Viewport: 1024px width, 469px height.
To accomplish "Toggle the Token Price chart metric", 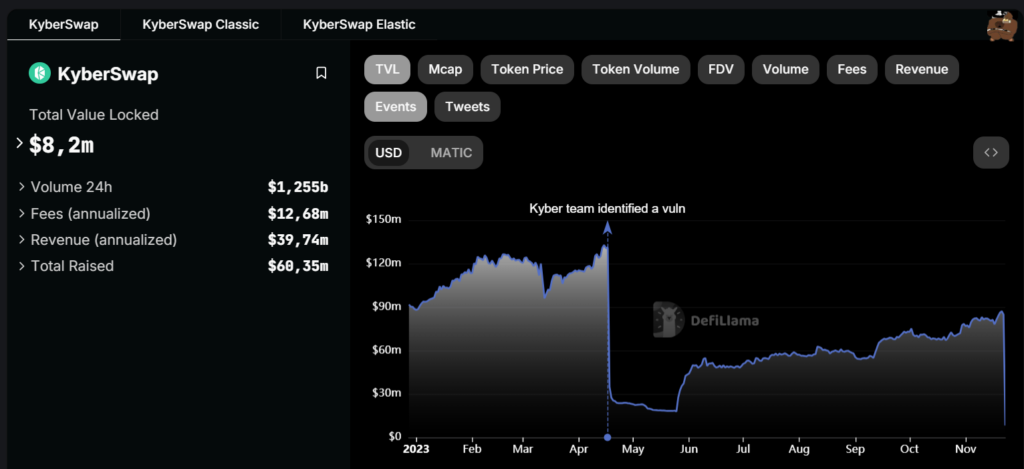I will tap(527, 70).
